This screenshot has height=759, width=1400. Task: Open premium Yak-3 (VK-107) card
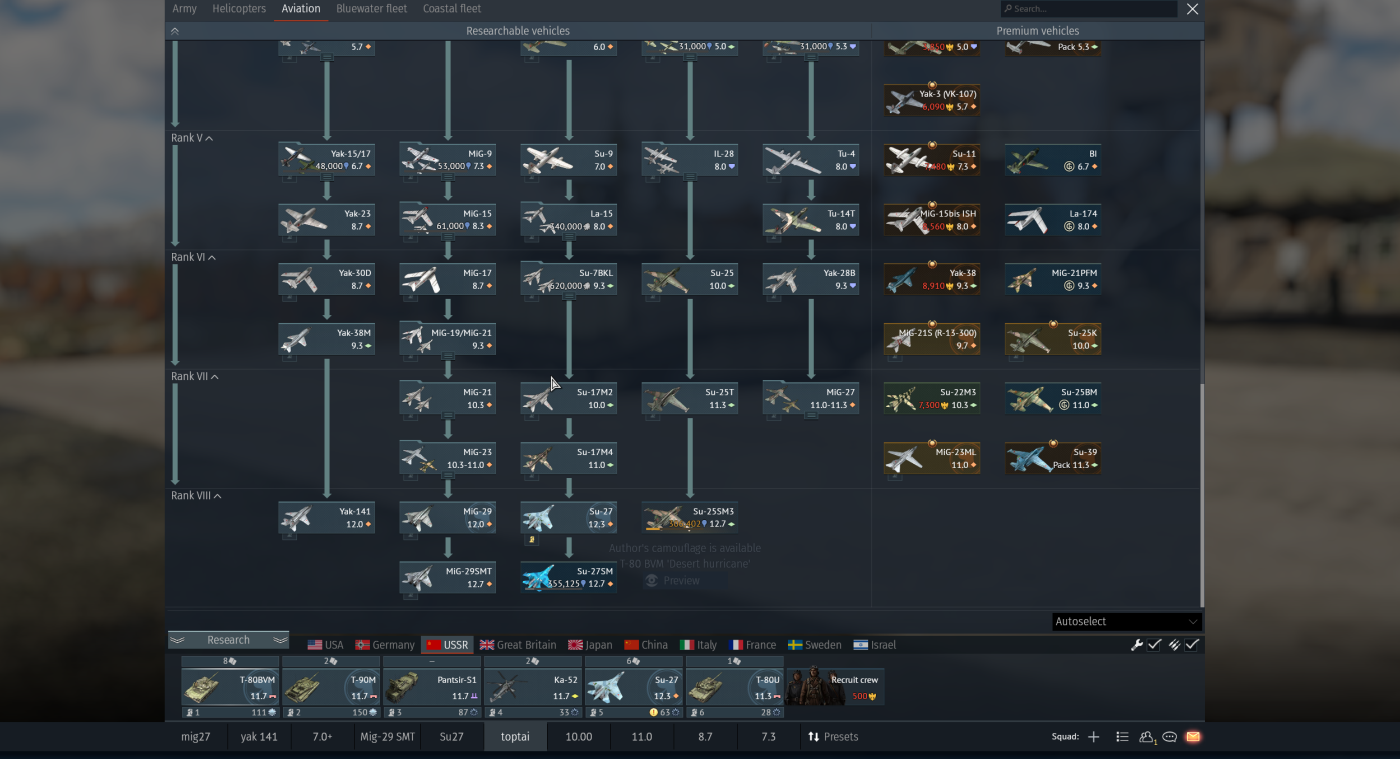coord(932,100)
